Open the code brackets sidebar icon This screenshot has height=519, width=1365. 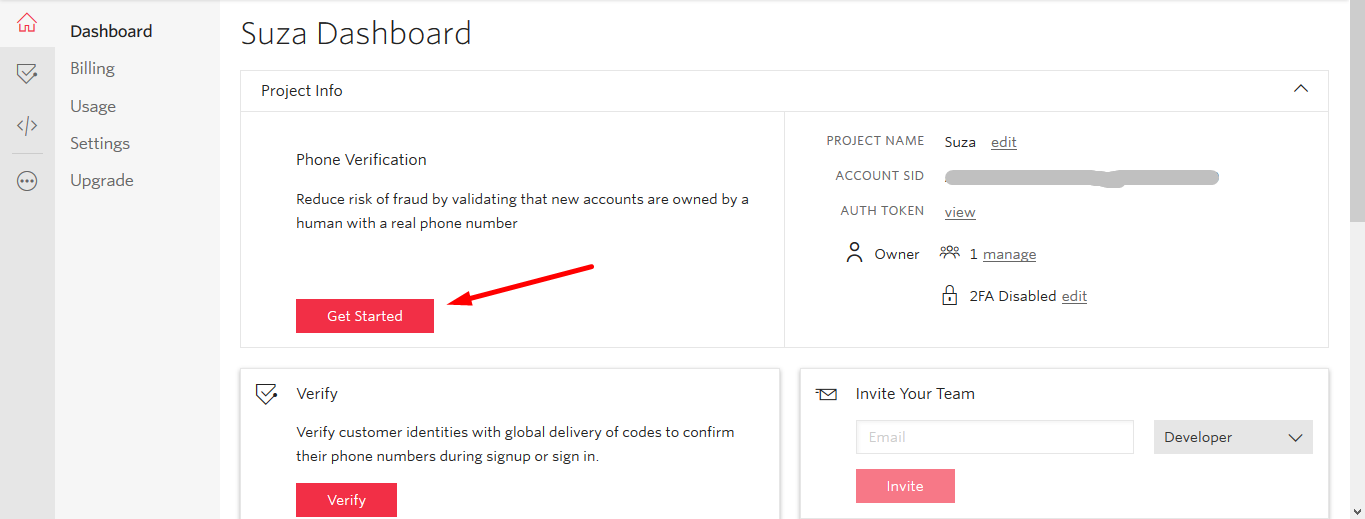click(x=27, y=126)
